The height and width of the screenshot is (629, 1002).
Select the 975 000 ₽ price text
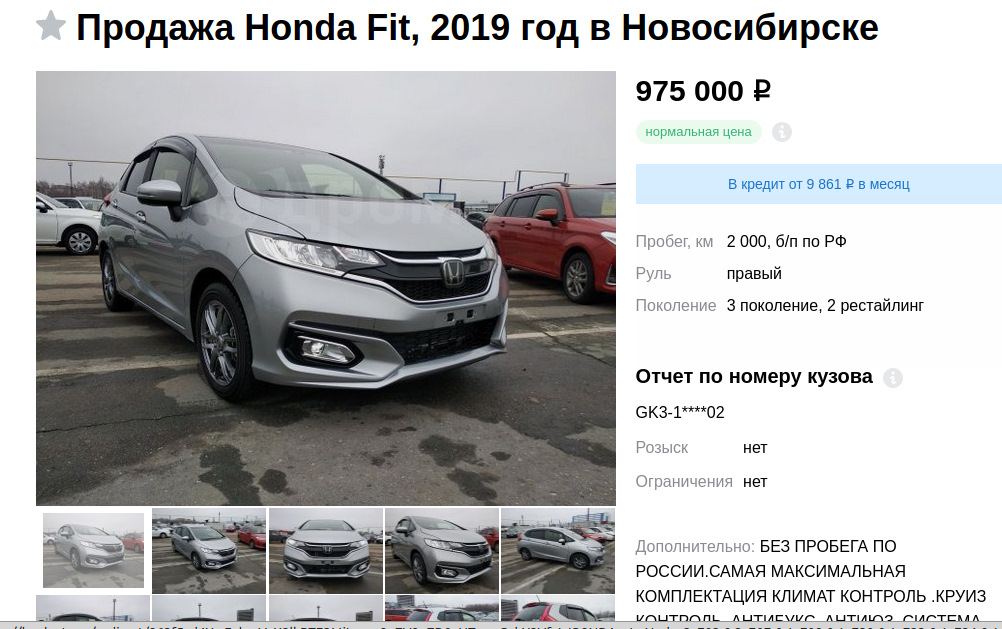coord(703,91)
